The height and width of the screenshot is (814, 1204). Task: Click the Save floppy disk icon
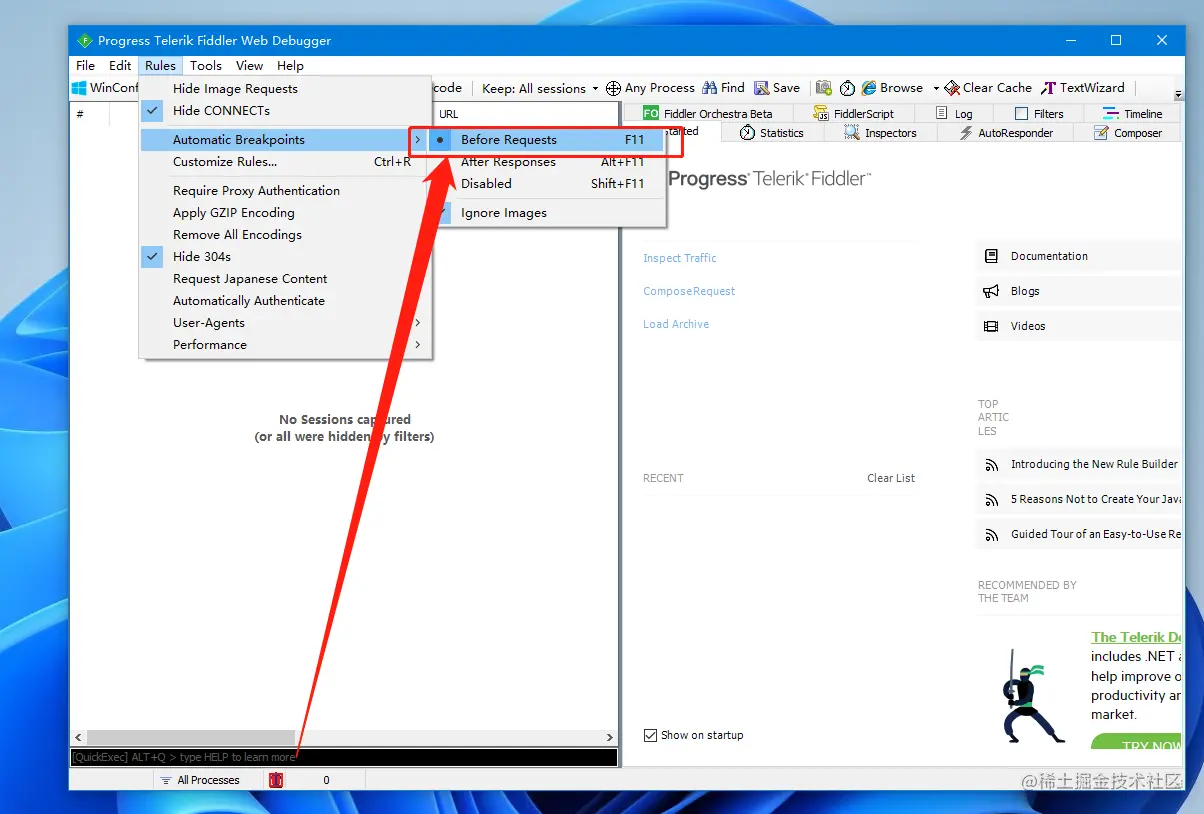pyautogui.click(x=761, y=88)
